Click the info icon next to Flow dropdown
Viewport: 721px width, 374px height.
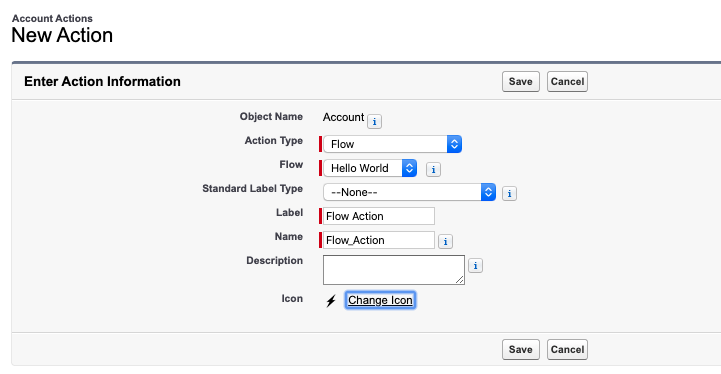click(x=433, y=169)
